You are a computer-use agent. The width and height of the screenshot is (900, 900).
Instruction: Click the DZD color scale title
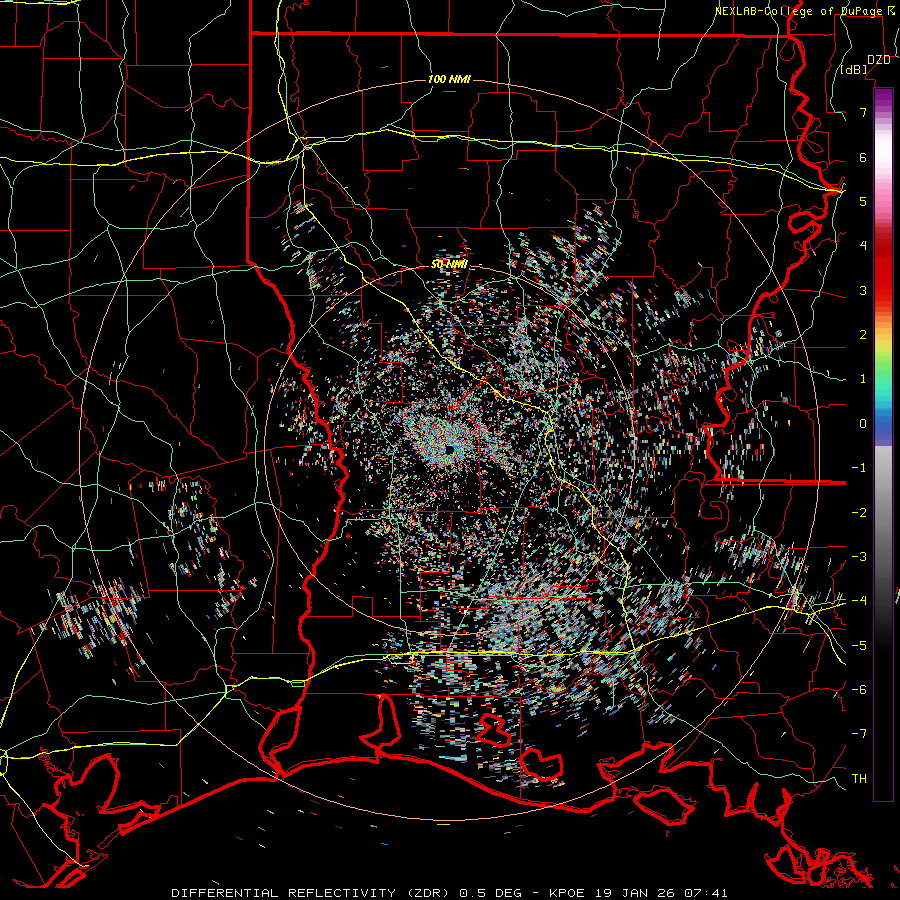point(879,60)
